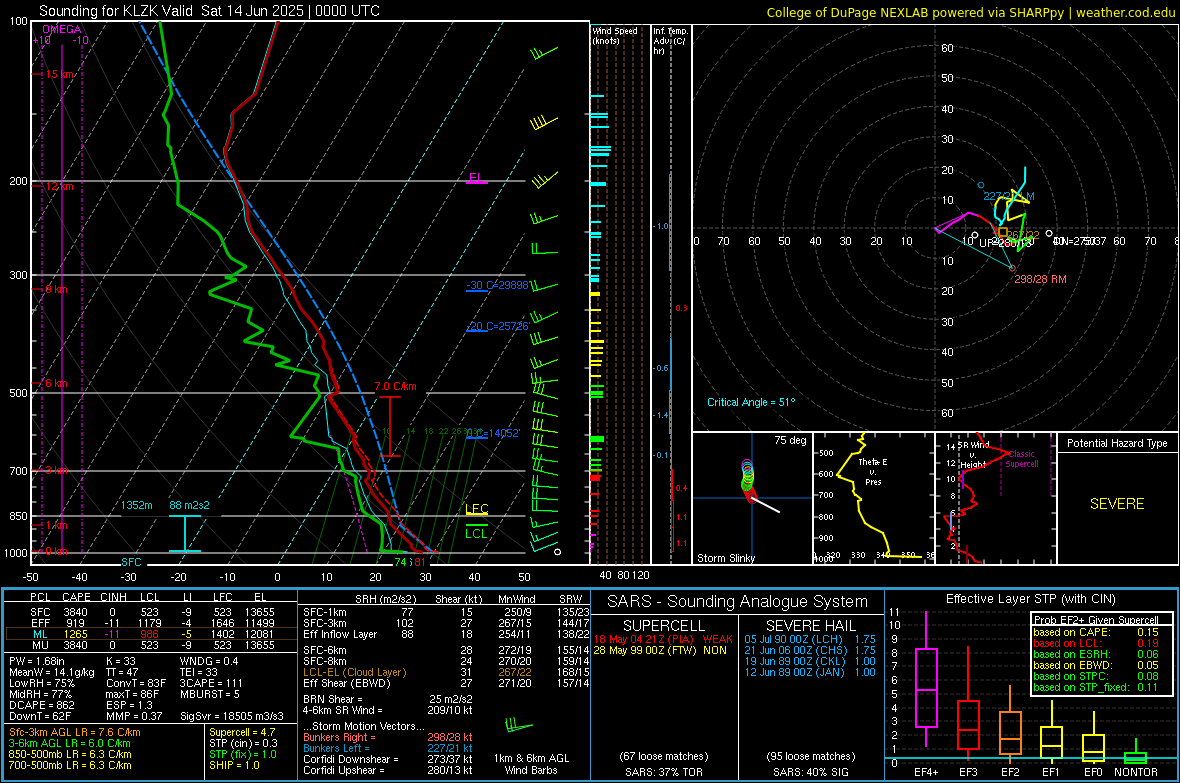Click the 'SARS: 40% SIG' result
This screenshot has height=783, width=1180.
(810, 772)
